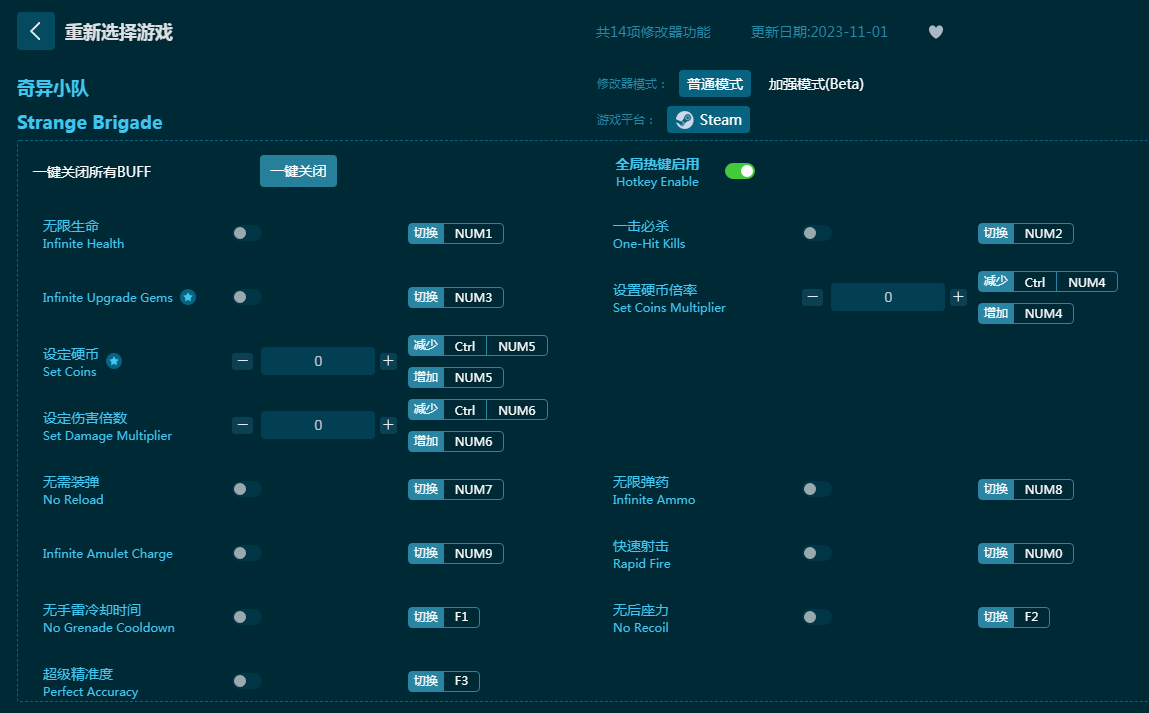Decrease Set Damage Multiplier with minus
1149x713 pixels.
pos(243,425)
